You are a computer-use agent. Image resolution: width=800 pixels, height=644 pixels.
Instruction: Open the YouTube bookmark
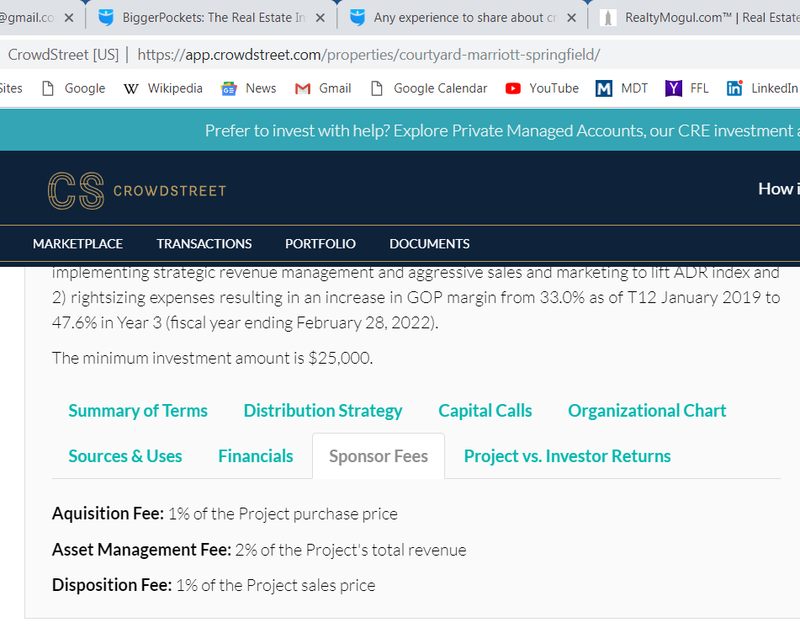(542, 88)
